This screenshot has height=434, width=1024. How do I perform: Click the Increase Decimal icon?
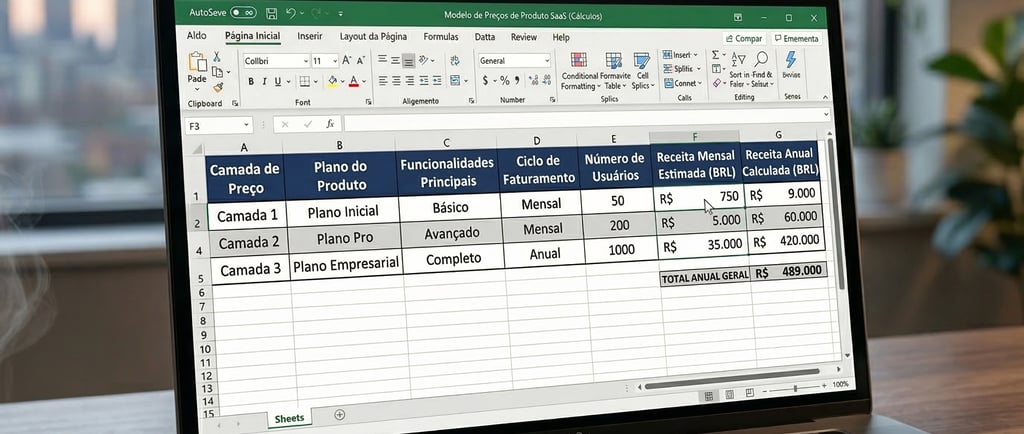point(534,80)
